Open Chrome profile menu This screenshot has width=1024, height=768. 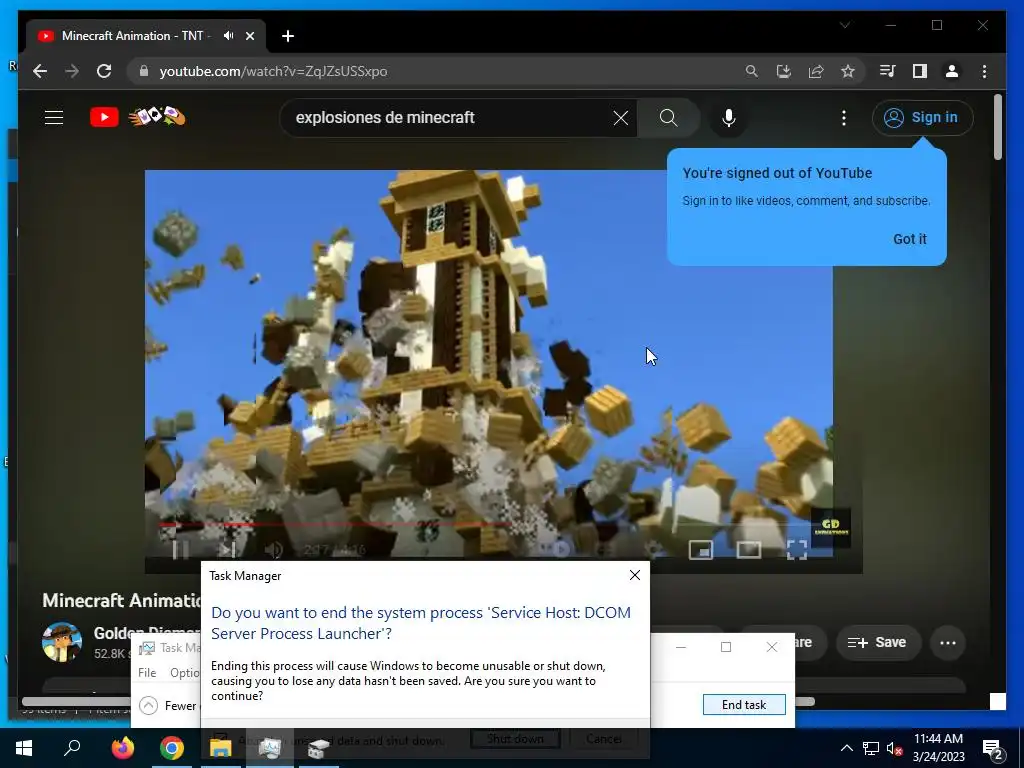coord(952,71)
